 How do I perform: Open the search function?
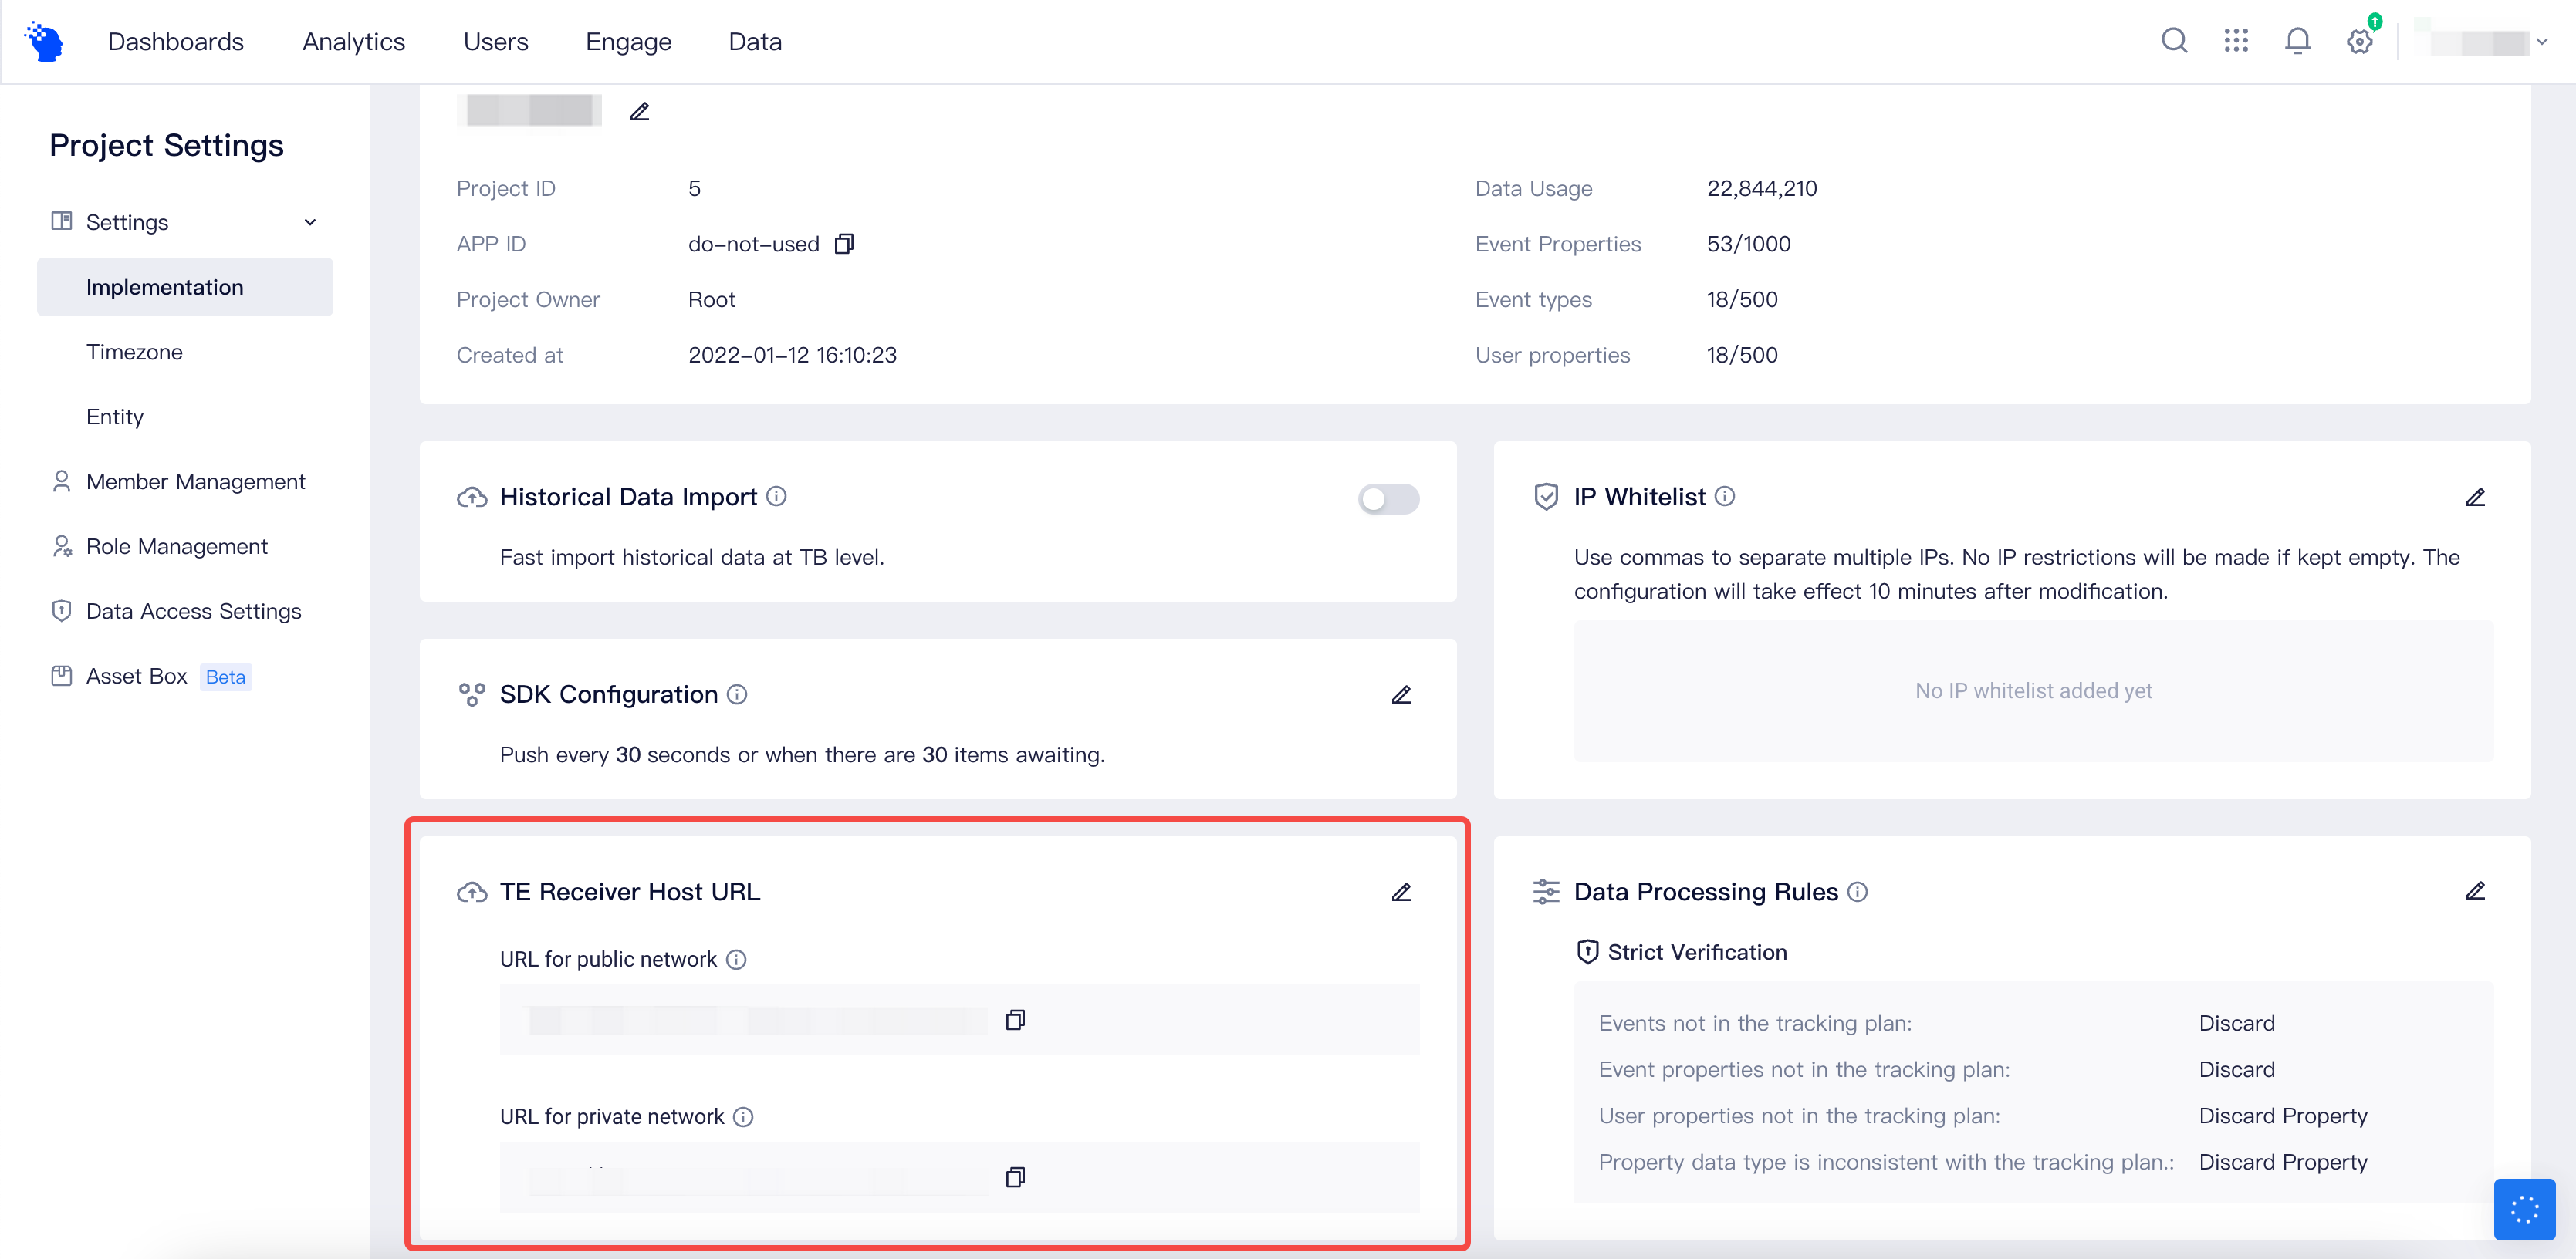(x=2172, y=41)
